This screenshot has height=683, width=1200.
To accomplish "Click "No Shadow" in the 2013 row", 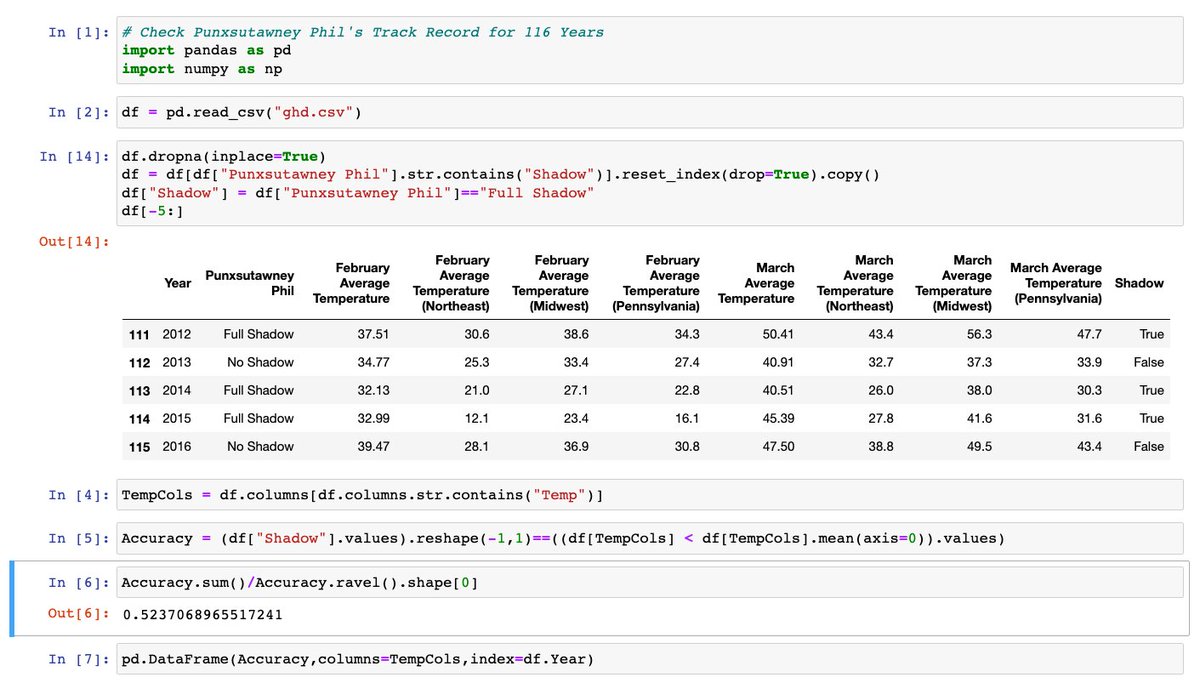I will click(261, 362).
